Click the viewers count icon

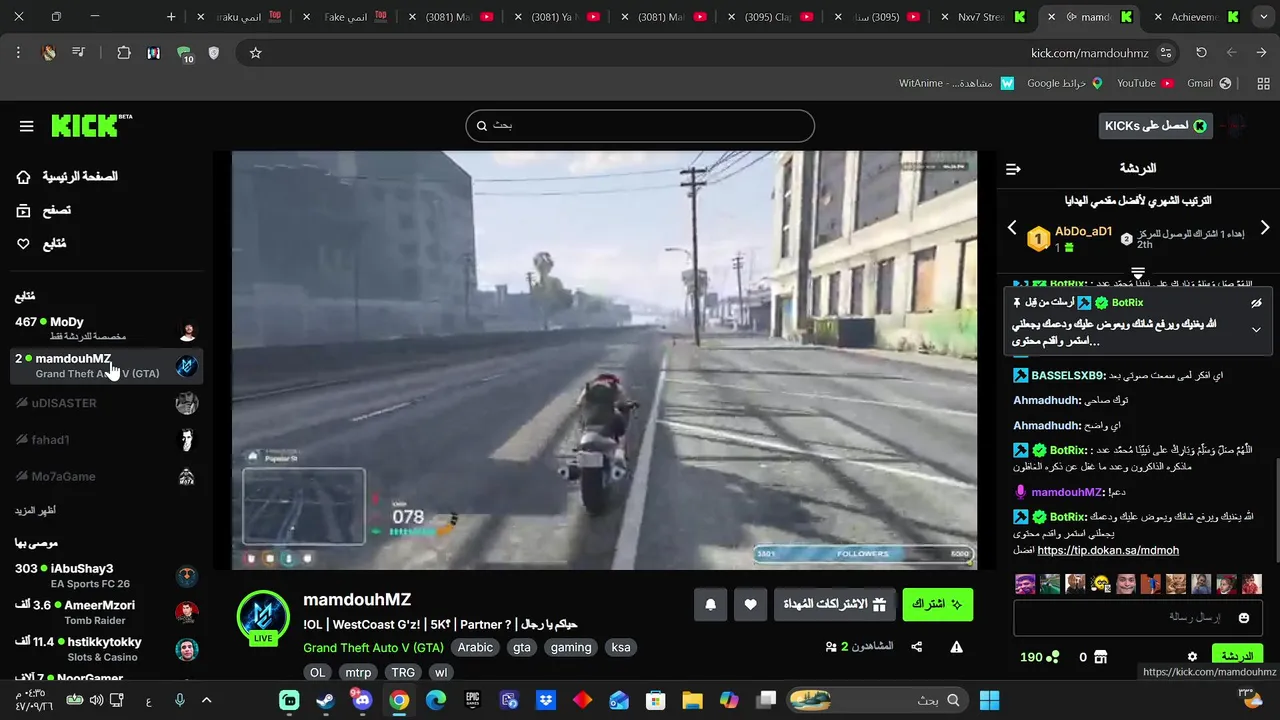pos(831,647)
